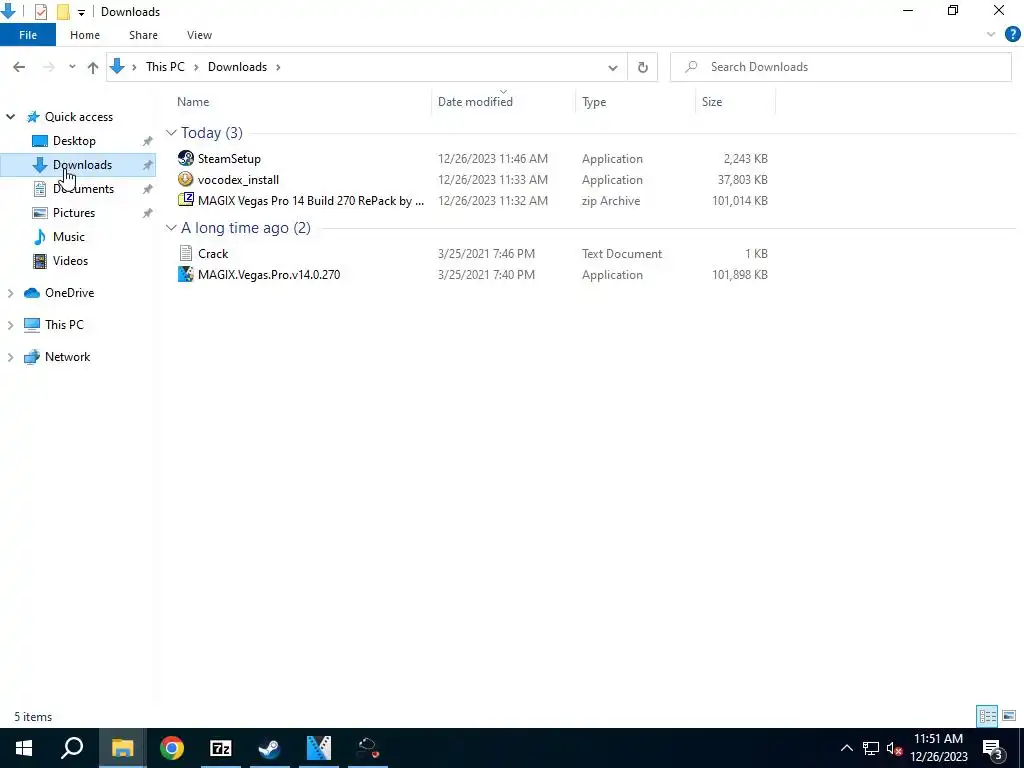Viewport: 1024px width, 768px height.
Task: Expand the OneDrive tree node
Action: pyautogui.click(x=10, y=293)
